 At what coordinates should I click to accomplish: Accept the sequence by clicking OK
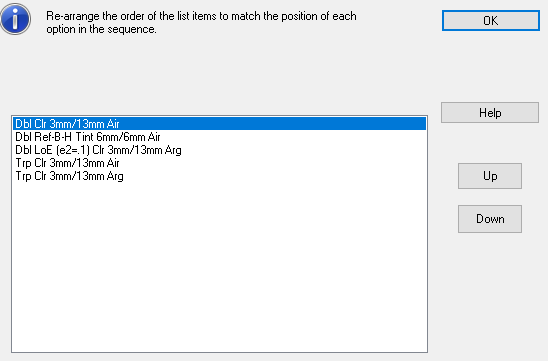coord(491,21)
